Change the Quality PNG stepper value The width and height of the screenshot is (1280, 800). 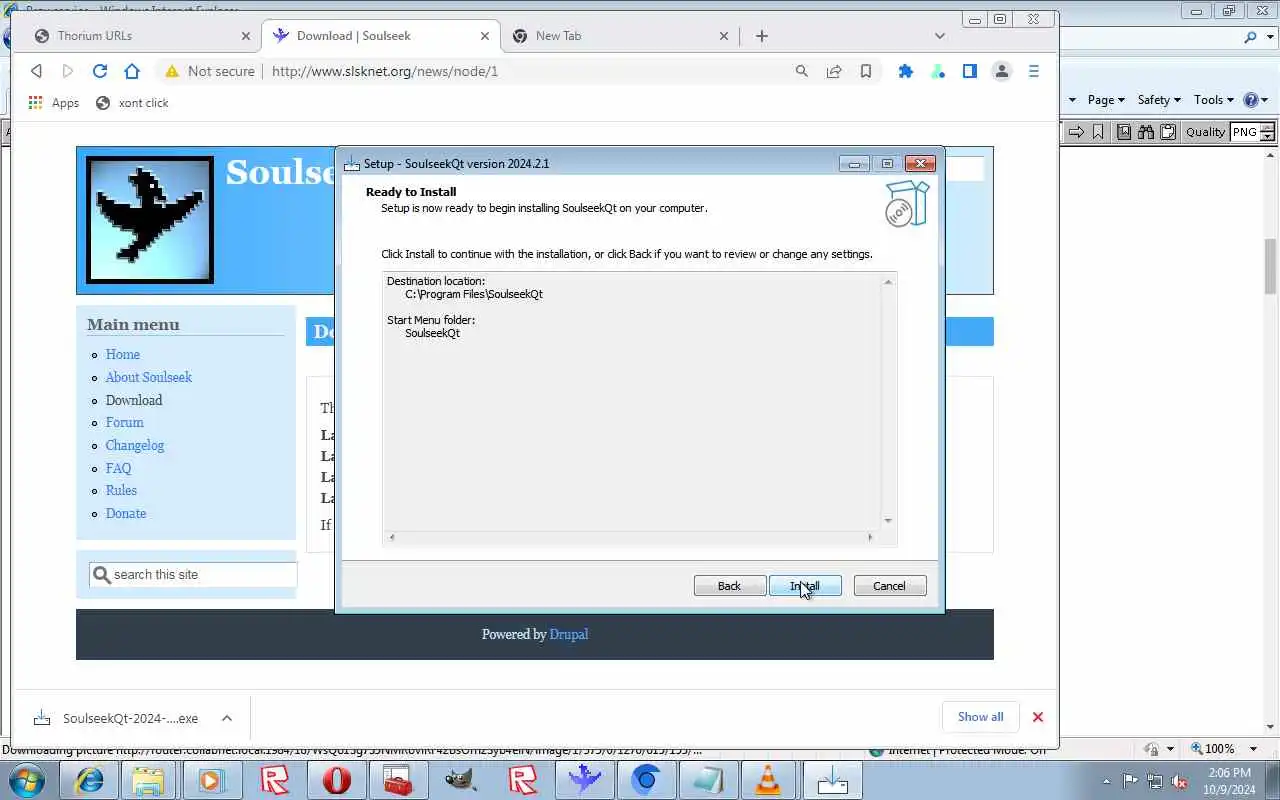click(x=1268, y=132)
